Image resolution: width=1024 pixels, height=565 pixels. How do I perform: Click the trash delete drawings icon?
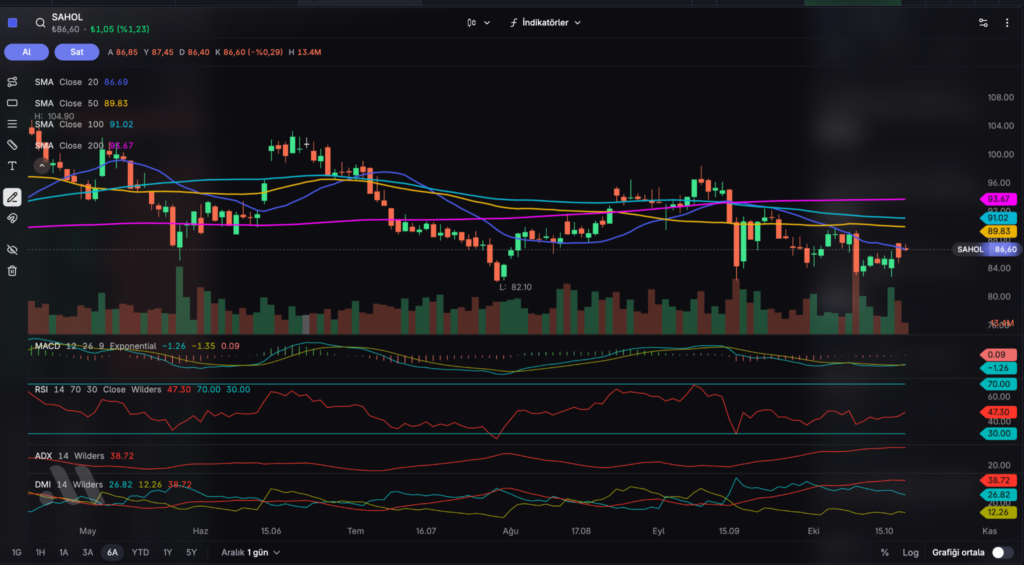[12, 270]
